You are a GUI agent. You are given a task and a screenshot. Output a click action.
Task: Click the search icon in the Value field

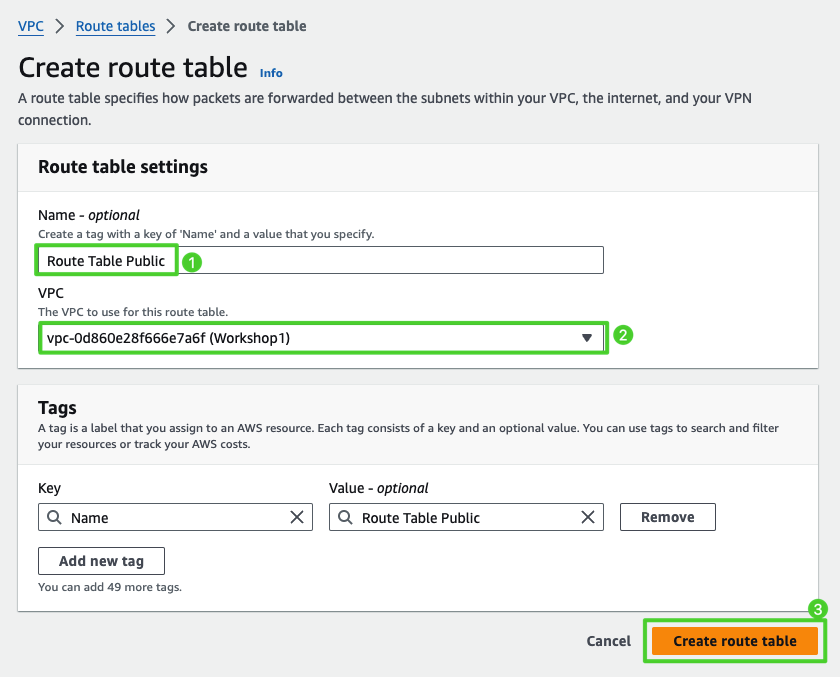(x=344, y=518)
